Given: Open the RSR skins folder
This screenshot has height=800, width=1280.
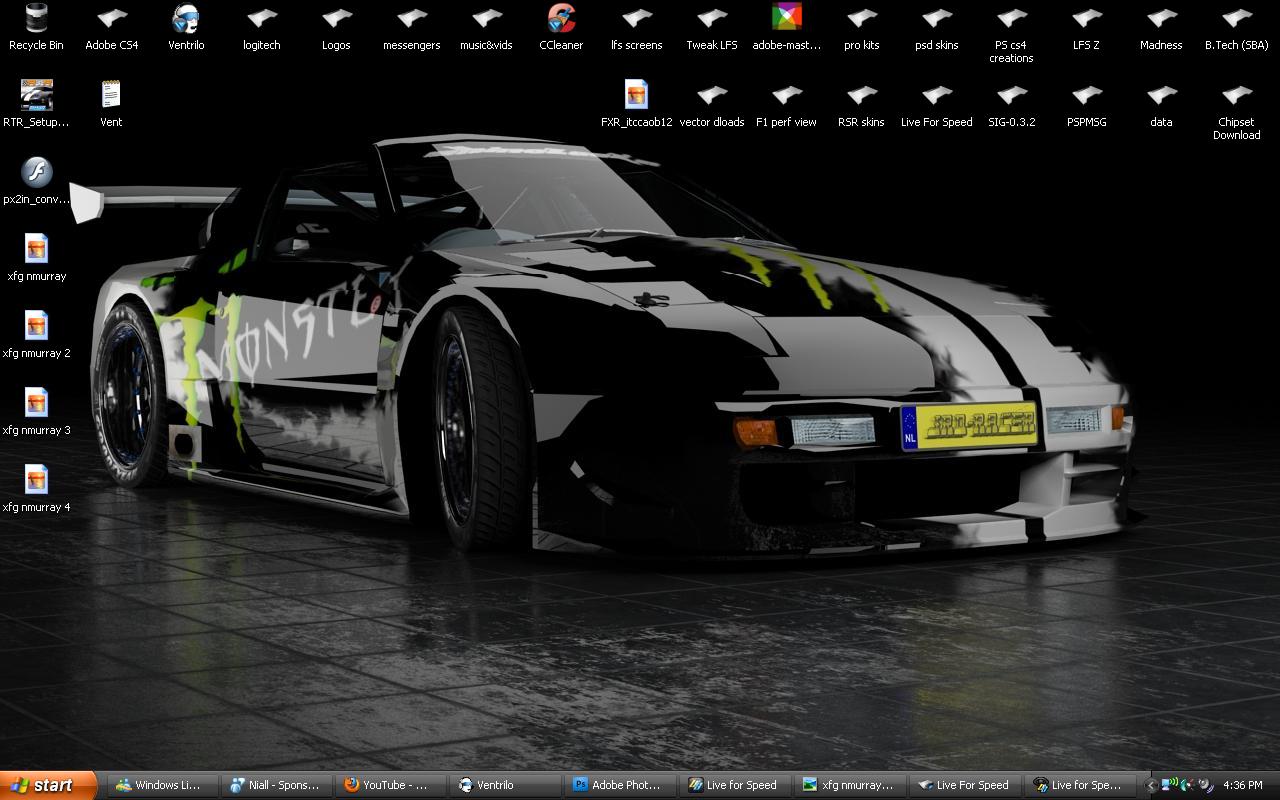Looking at the screenshot, I should click(x=861, y=104).
